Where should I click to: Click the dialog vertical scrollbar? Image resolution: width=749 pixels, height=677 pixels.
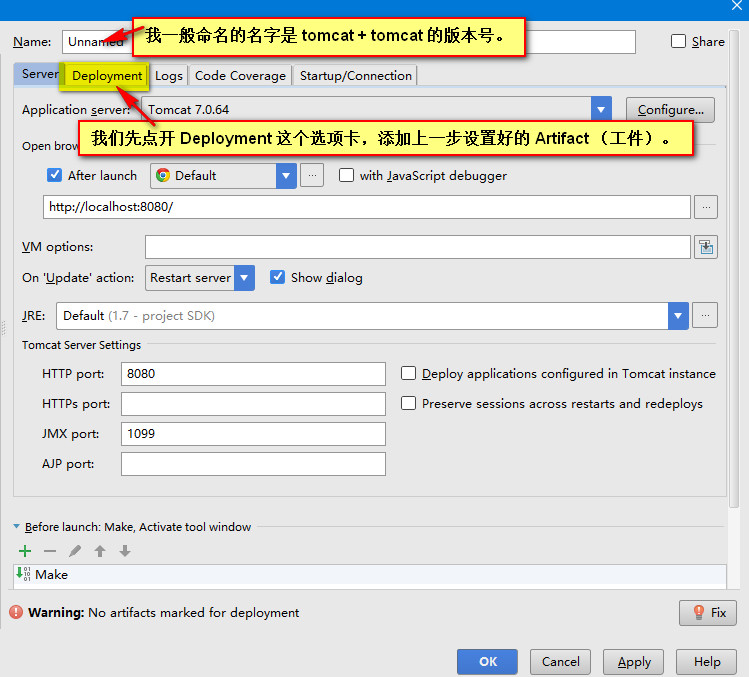click(735, 268)
